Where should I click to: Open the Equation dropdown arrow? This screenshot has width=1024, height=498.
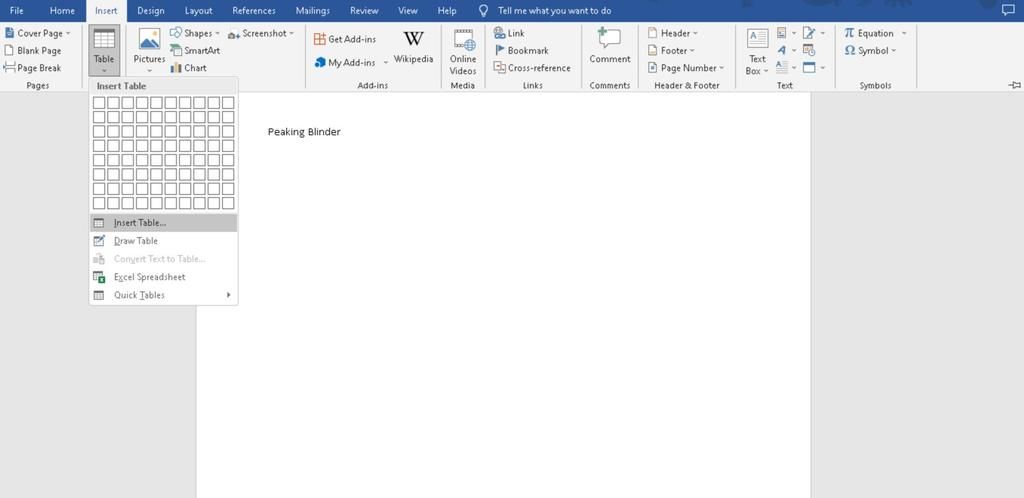(904, 33)
